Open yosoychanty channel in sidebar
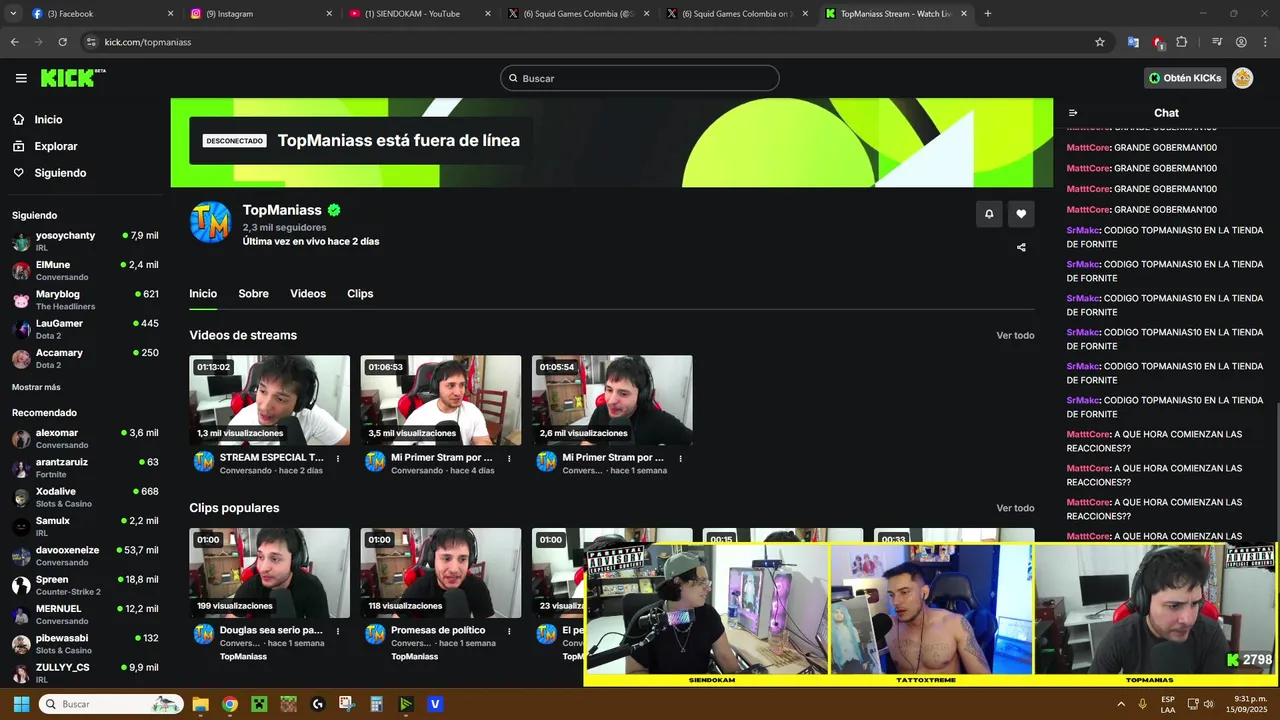Screen dimensions: 1280x720 (x=85, y=241)
